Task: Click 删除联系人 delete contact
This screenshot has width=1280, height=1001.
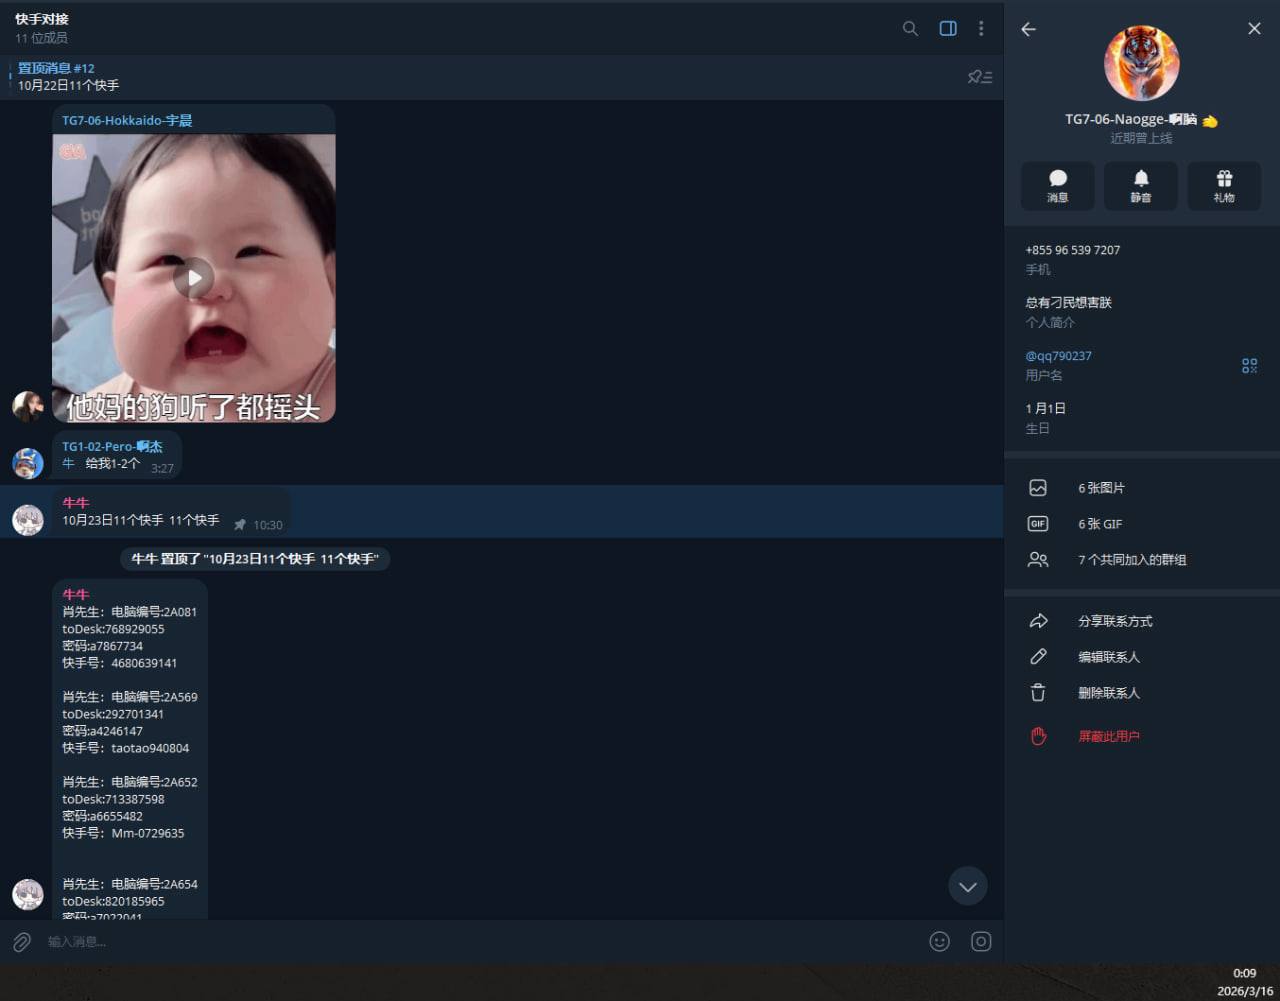Action: [x=1142, y=693]
